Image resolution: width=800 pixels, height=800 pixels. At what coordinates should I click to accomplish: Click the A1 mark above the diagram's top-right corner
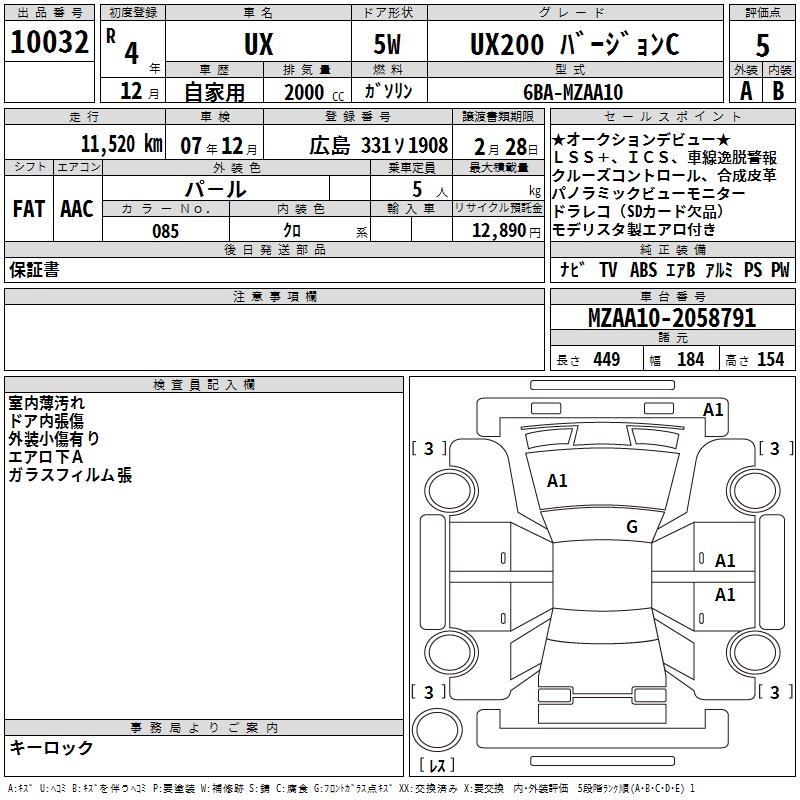click(713, 409)
